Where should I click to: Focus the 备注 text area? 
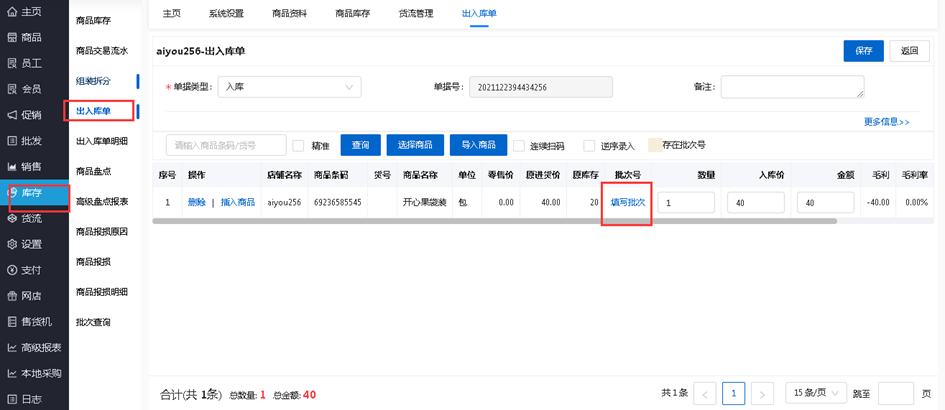793,87
